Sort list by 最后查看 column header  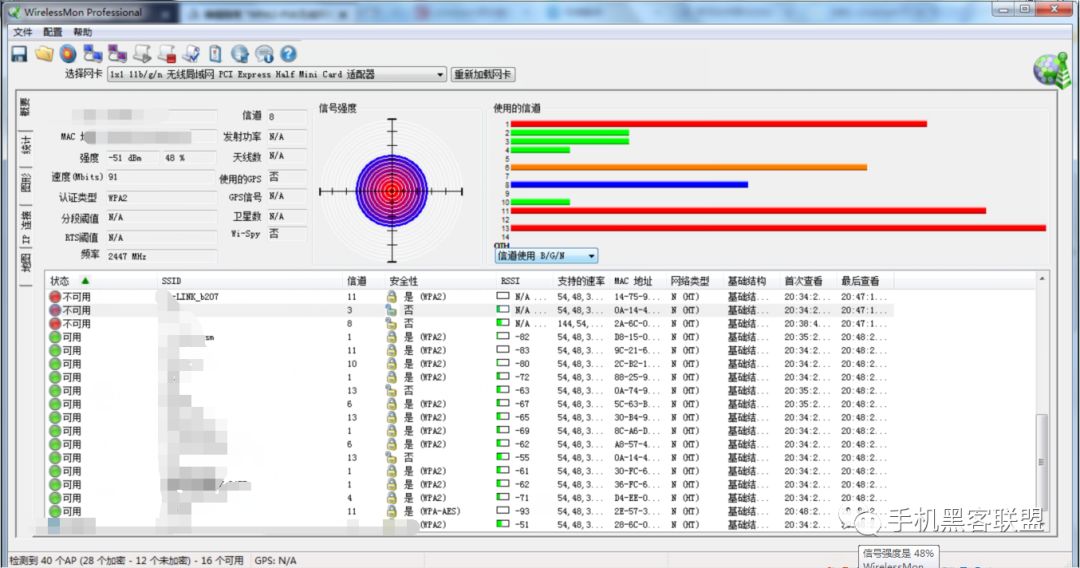pyautogui.click(x=866, y=281)
